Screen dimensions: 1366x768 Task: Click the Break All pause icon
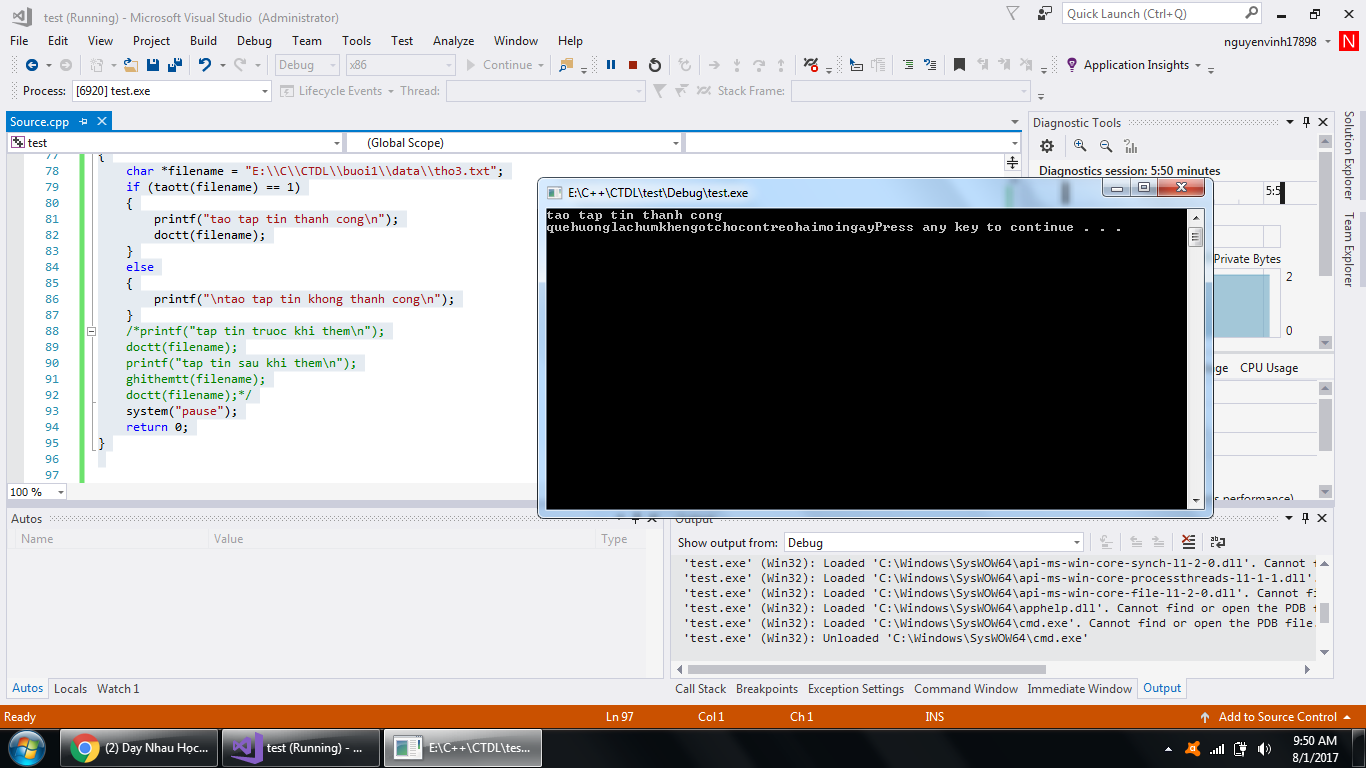pyautogui.click(x=610, y=64)
